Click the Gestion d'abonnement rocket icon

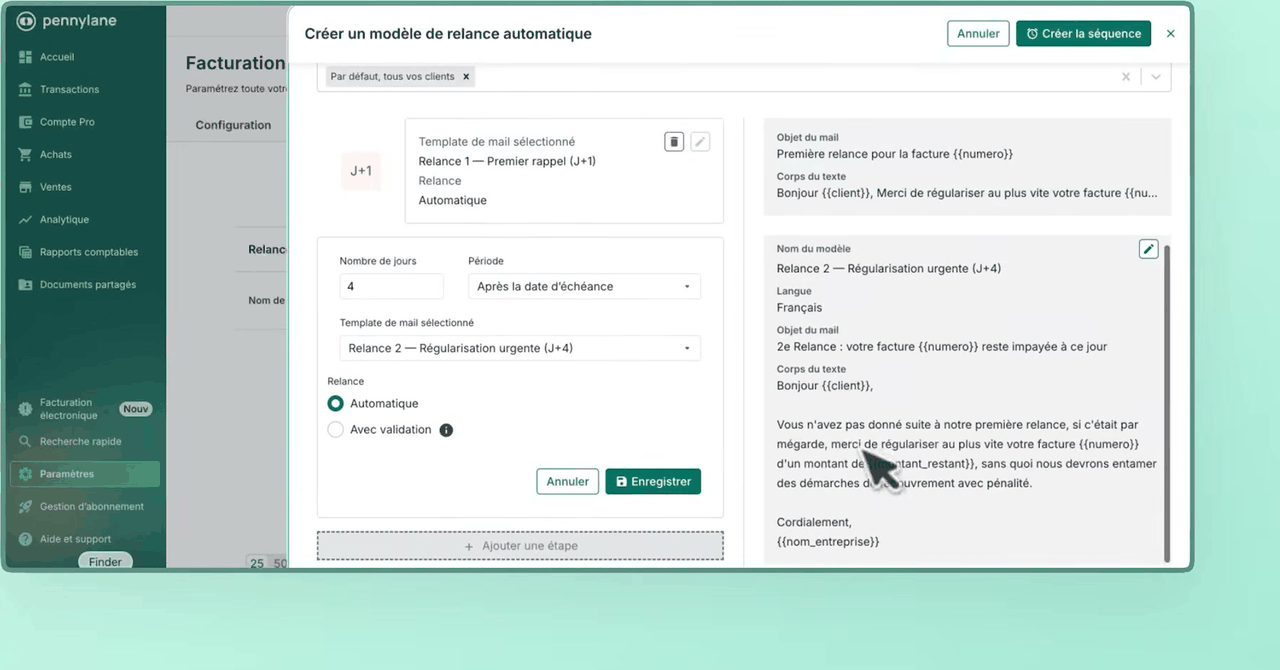tap(25, 506)
